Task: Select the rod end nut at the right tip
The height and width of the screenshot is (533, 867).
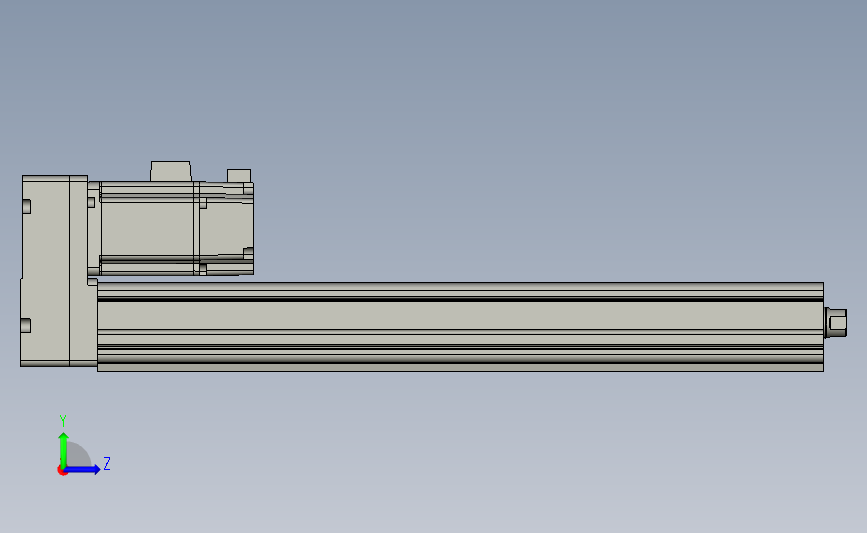Action: 835,323
